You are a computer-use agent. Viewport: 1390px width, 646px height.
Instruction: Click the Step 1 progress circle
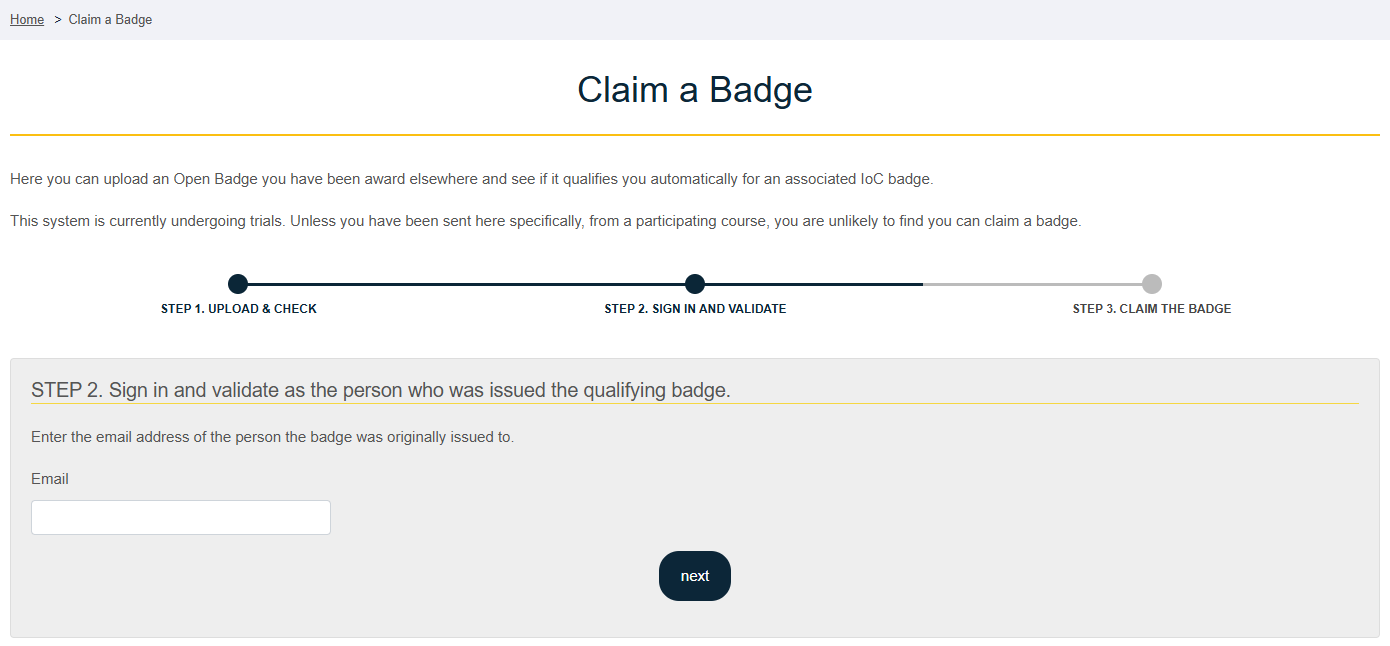click(x=238, y=284)
